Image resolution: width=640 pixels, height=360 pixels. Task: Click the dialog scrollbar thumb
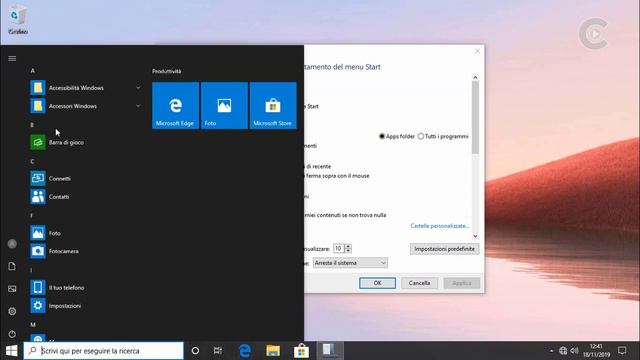475,117
